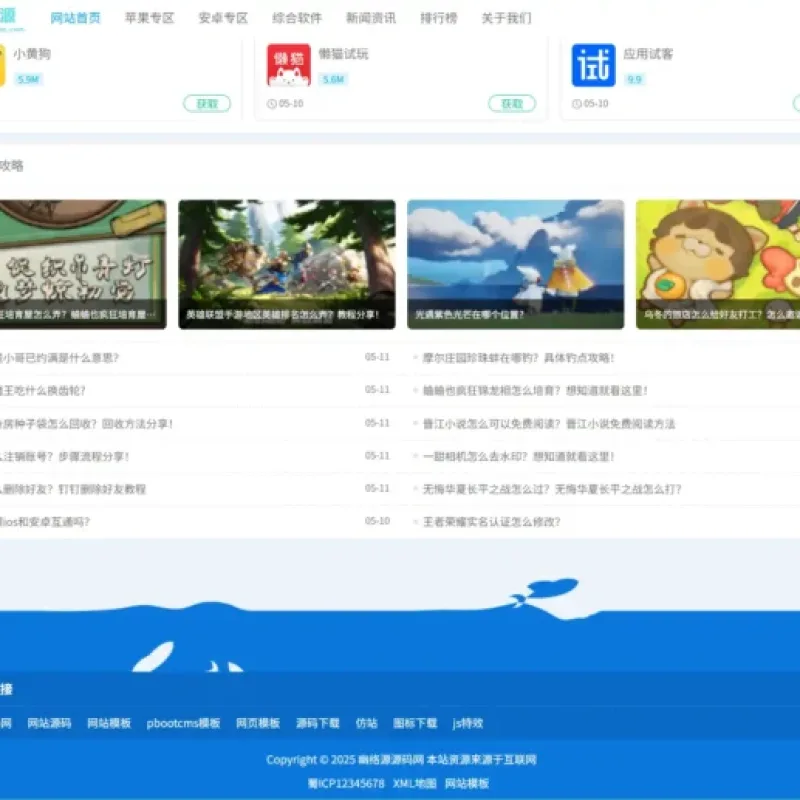Open the 仿站 friend link
Screen dimensions: 800x800
click(x=366, y=723)
